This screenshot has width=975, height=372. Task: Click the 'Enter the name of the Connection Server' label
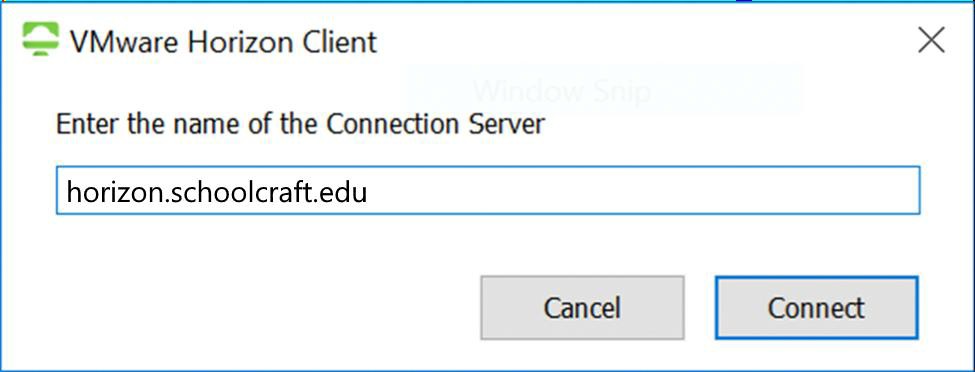(300, 124)
